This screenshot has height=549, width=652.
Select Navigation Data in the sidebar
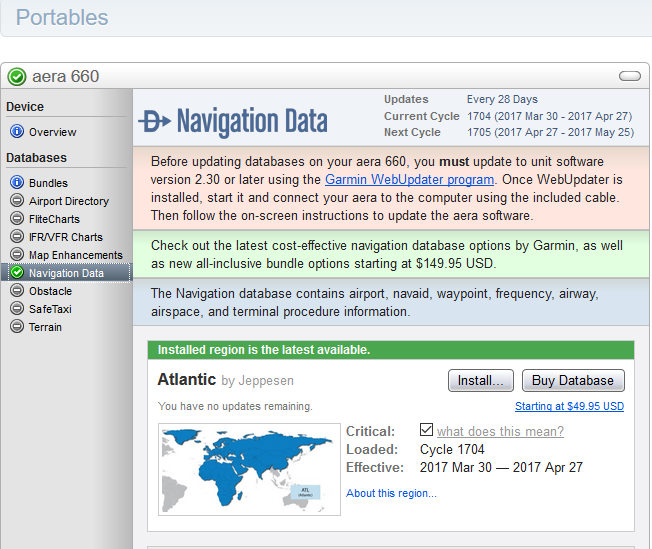[x=66, y=273]
